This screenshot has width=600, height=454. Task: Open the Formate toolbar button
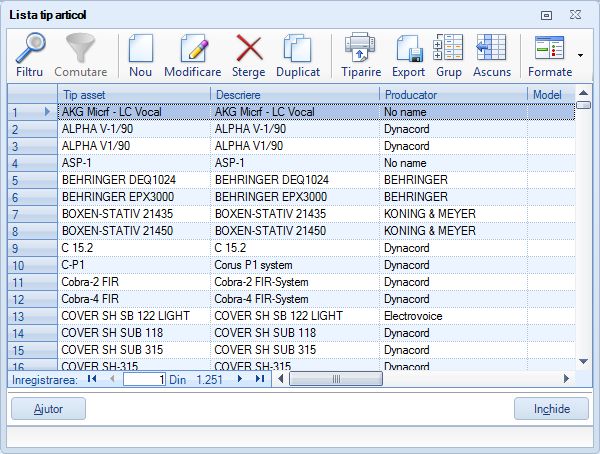tap(549, 56)
